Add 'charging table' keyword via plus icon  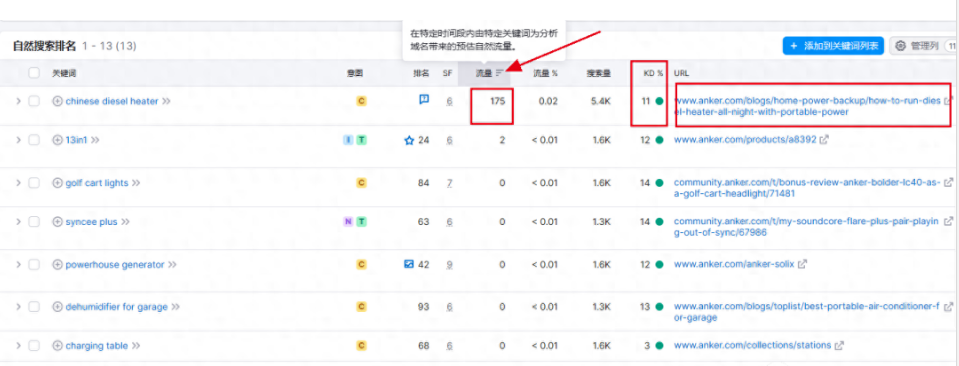(57, 346)
